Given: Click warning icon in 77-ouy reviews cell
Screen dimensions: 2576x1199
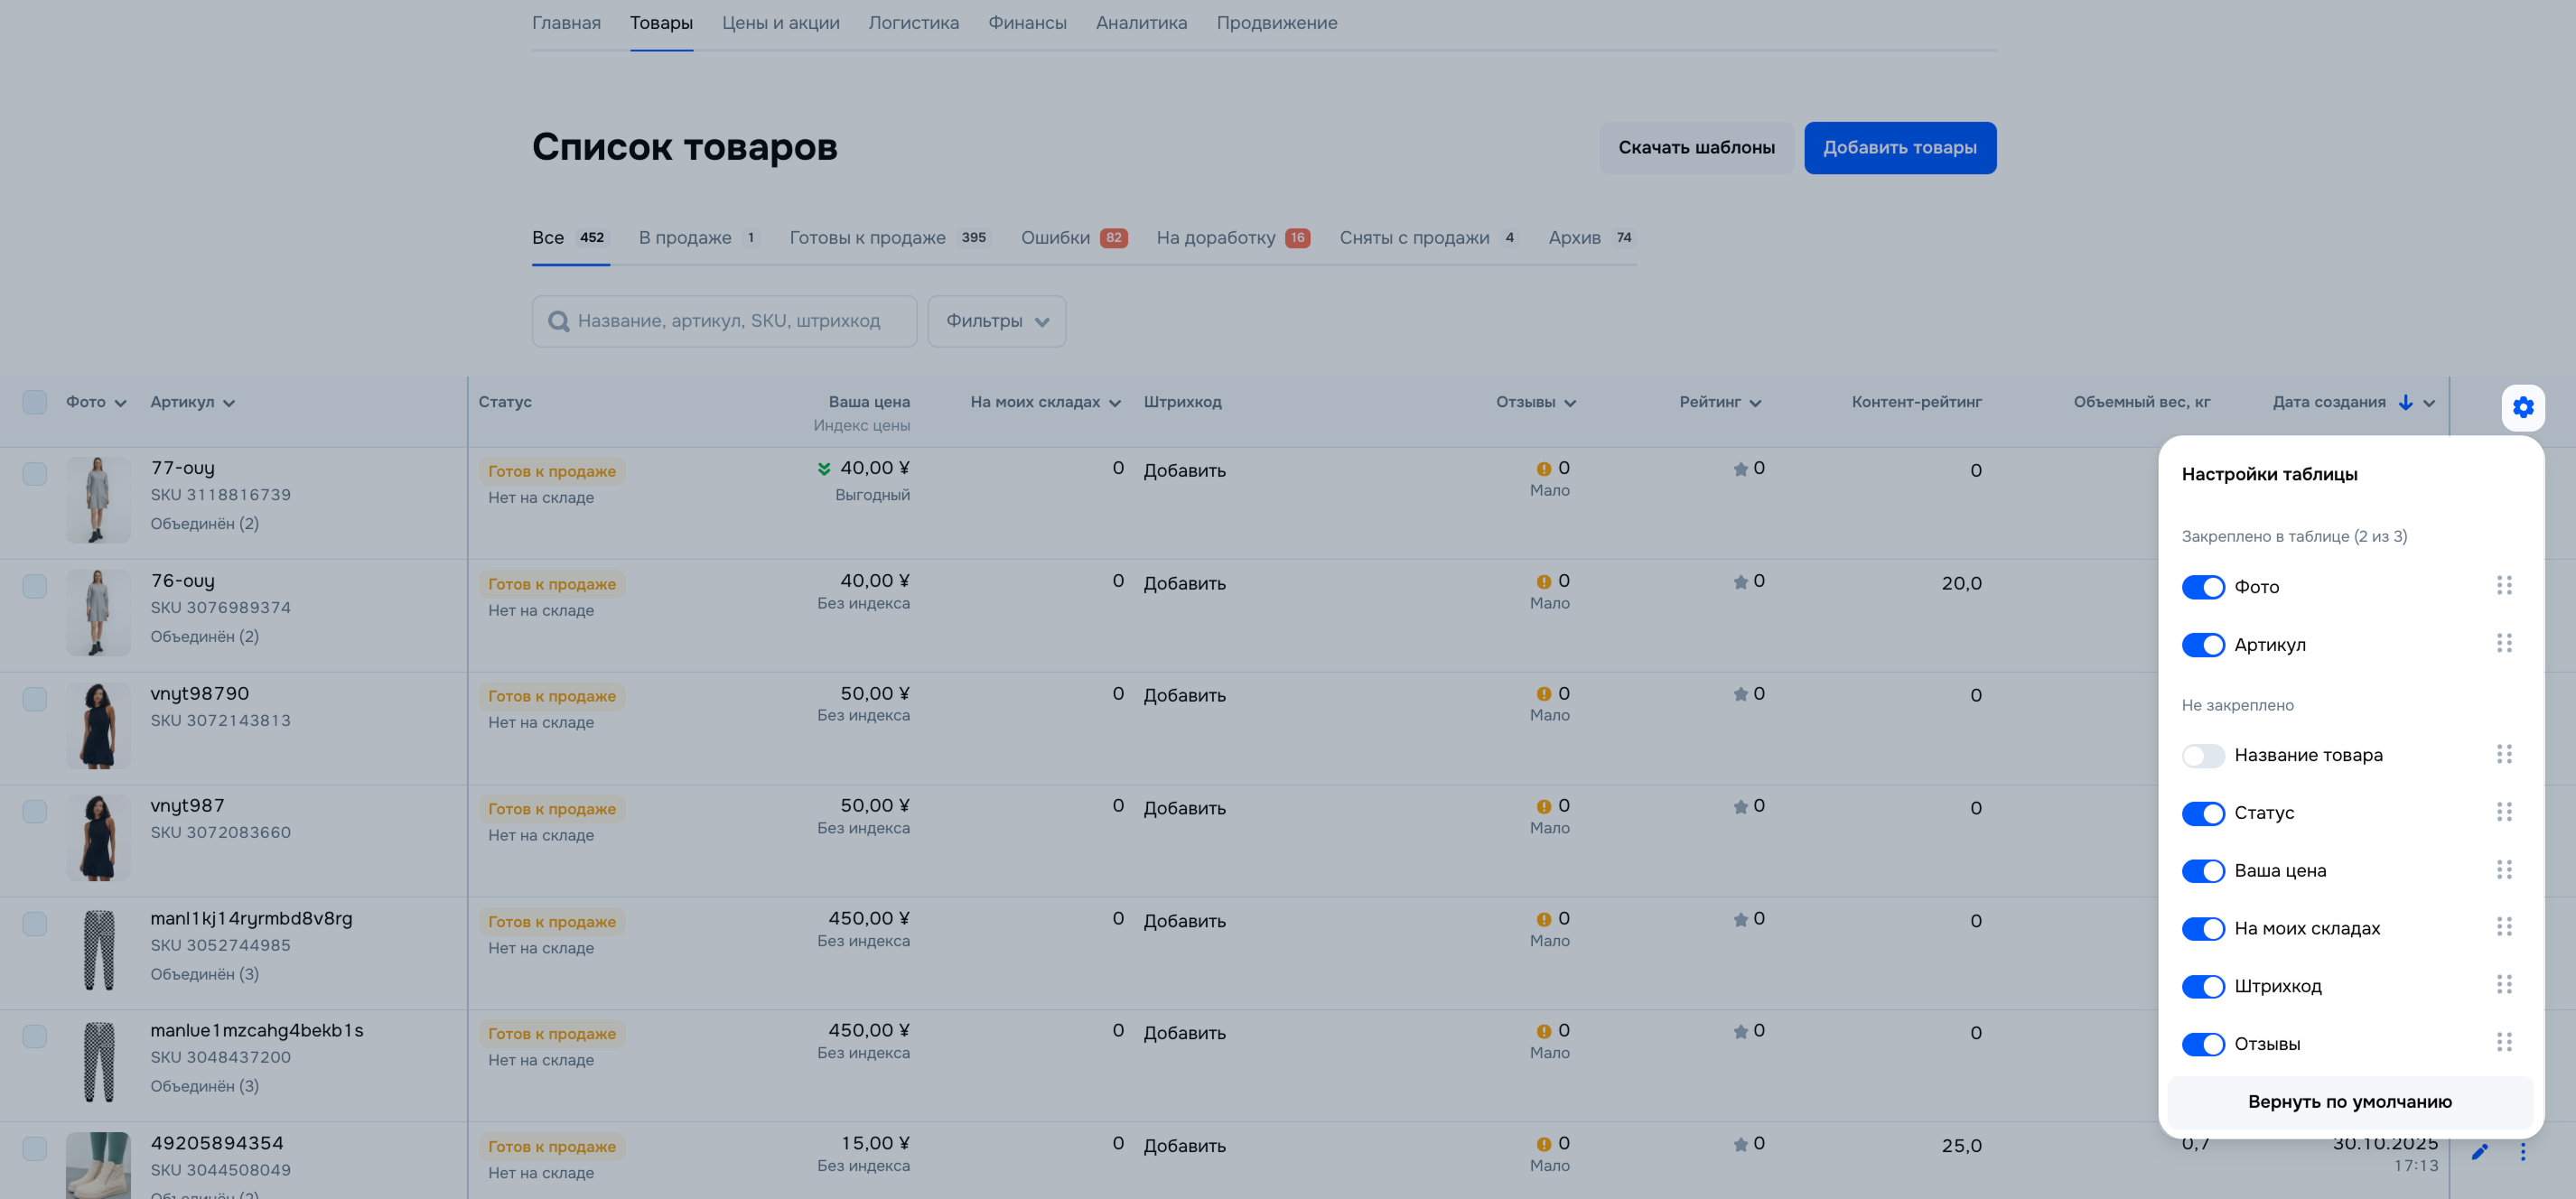Looking at the screenshot, I should tap(1543, 469).
